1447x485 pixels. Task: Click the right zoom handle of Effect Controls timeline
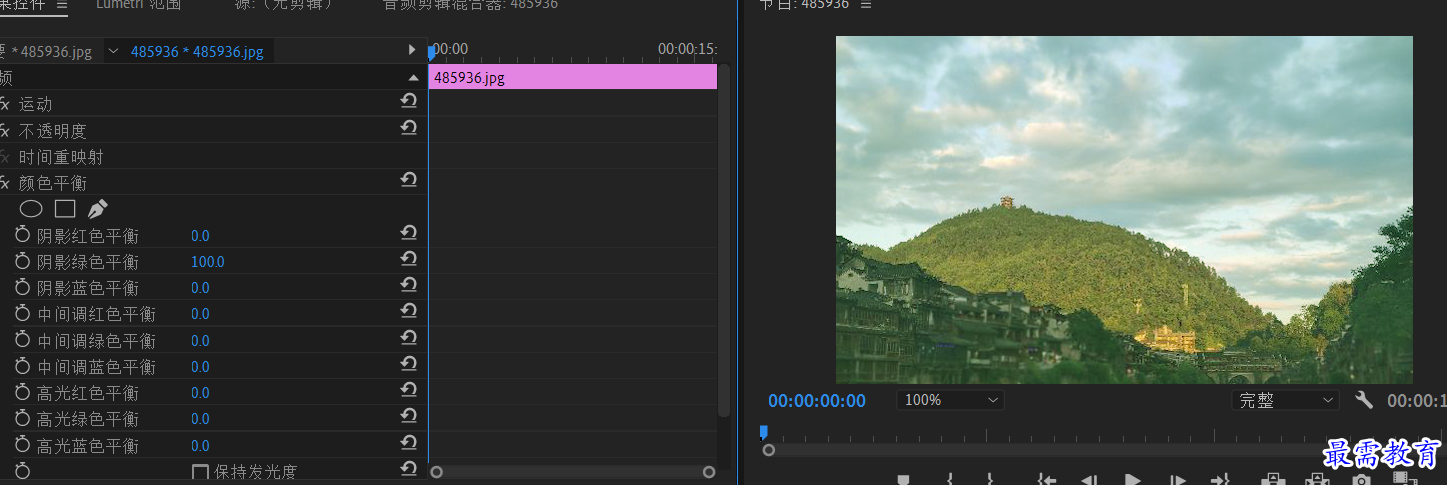(709, 472)
